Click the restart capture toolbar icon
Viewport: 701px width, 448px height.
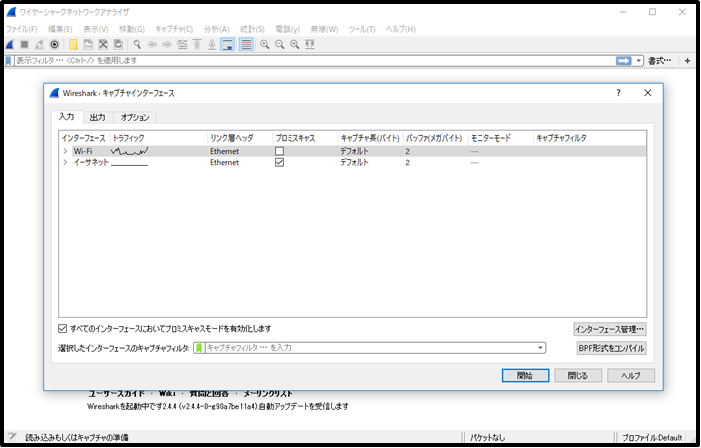coord(39,44)
